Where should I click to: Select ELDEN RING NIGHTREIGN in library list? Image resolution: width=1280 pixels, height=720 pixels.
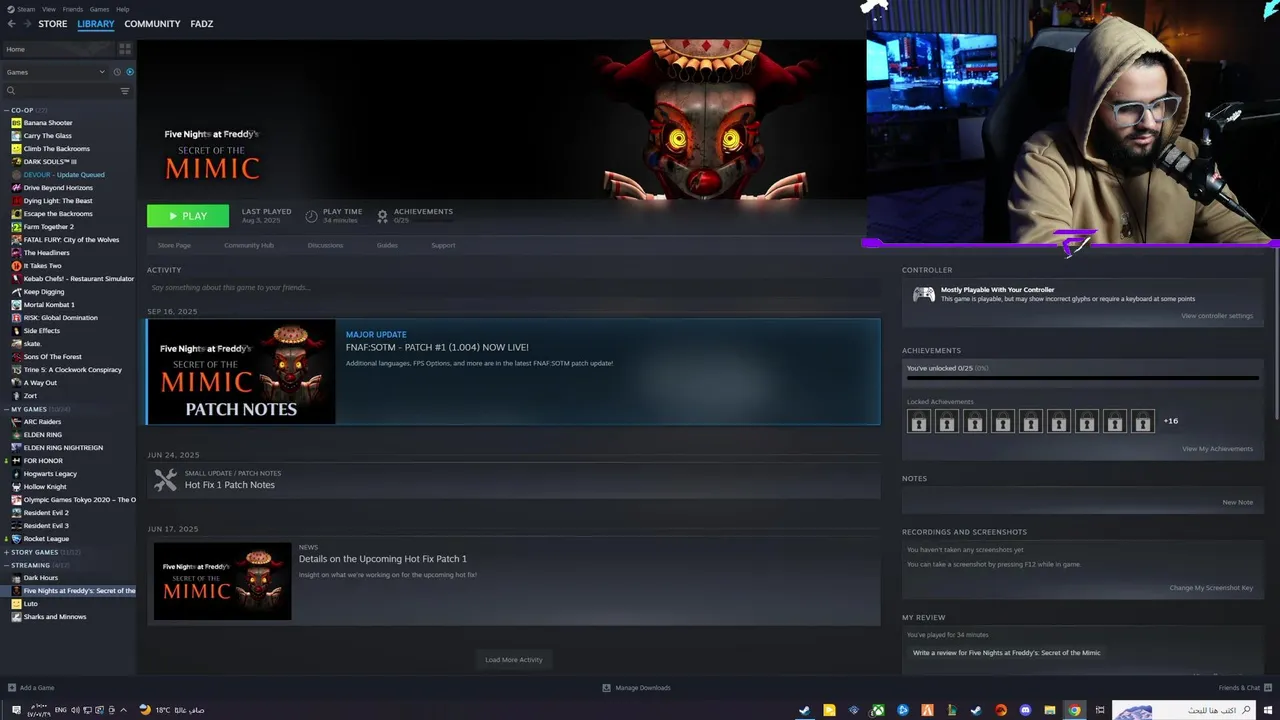click(x=63, y=448)
